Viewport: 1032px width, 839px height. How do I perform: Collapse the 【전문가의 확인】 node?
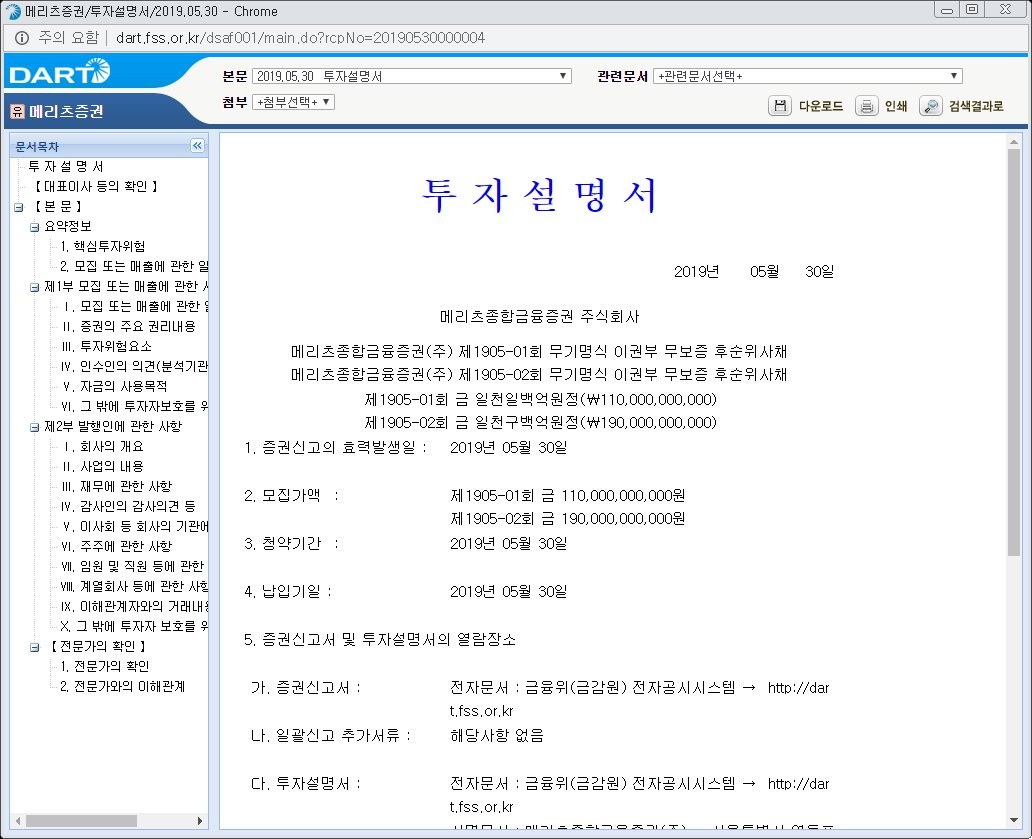34,647
